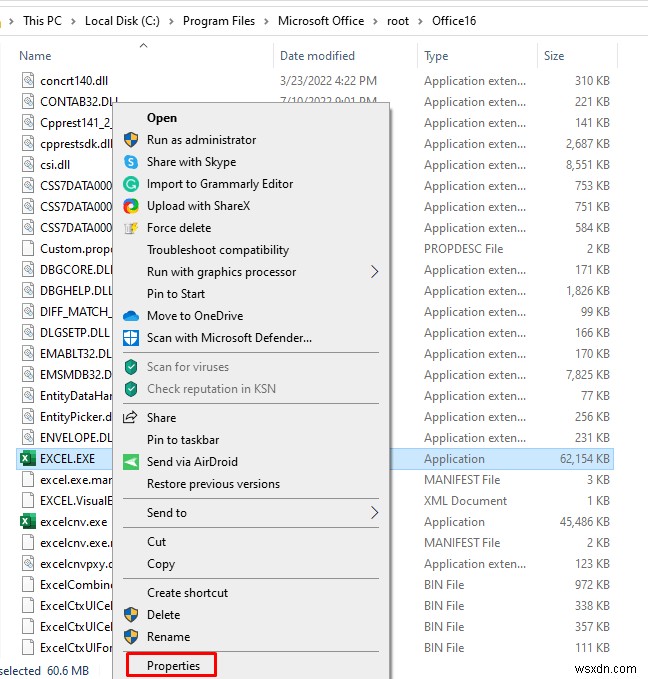This screenshot has height=679, width=648.
Task: Click the shield icon beside Run as administrator
Action: tap(131, 140)
